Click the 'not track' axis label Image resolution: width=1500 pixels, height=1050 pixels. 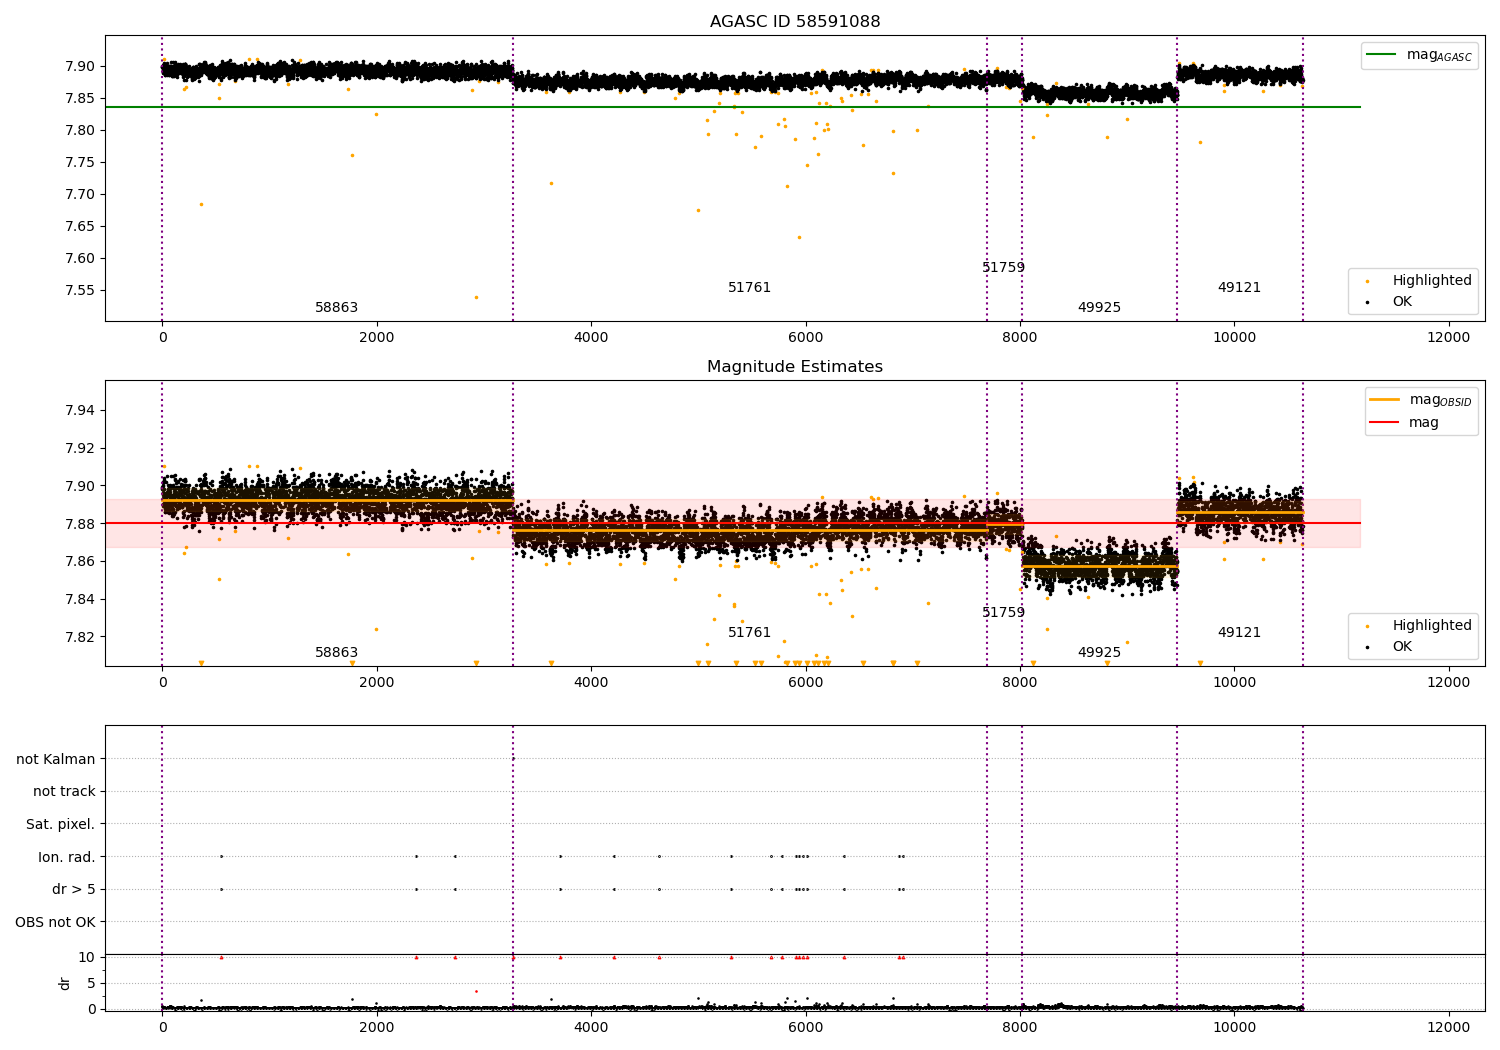[x=64, y=792]
